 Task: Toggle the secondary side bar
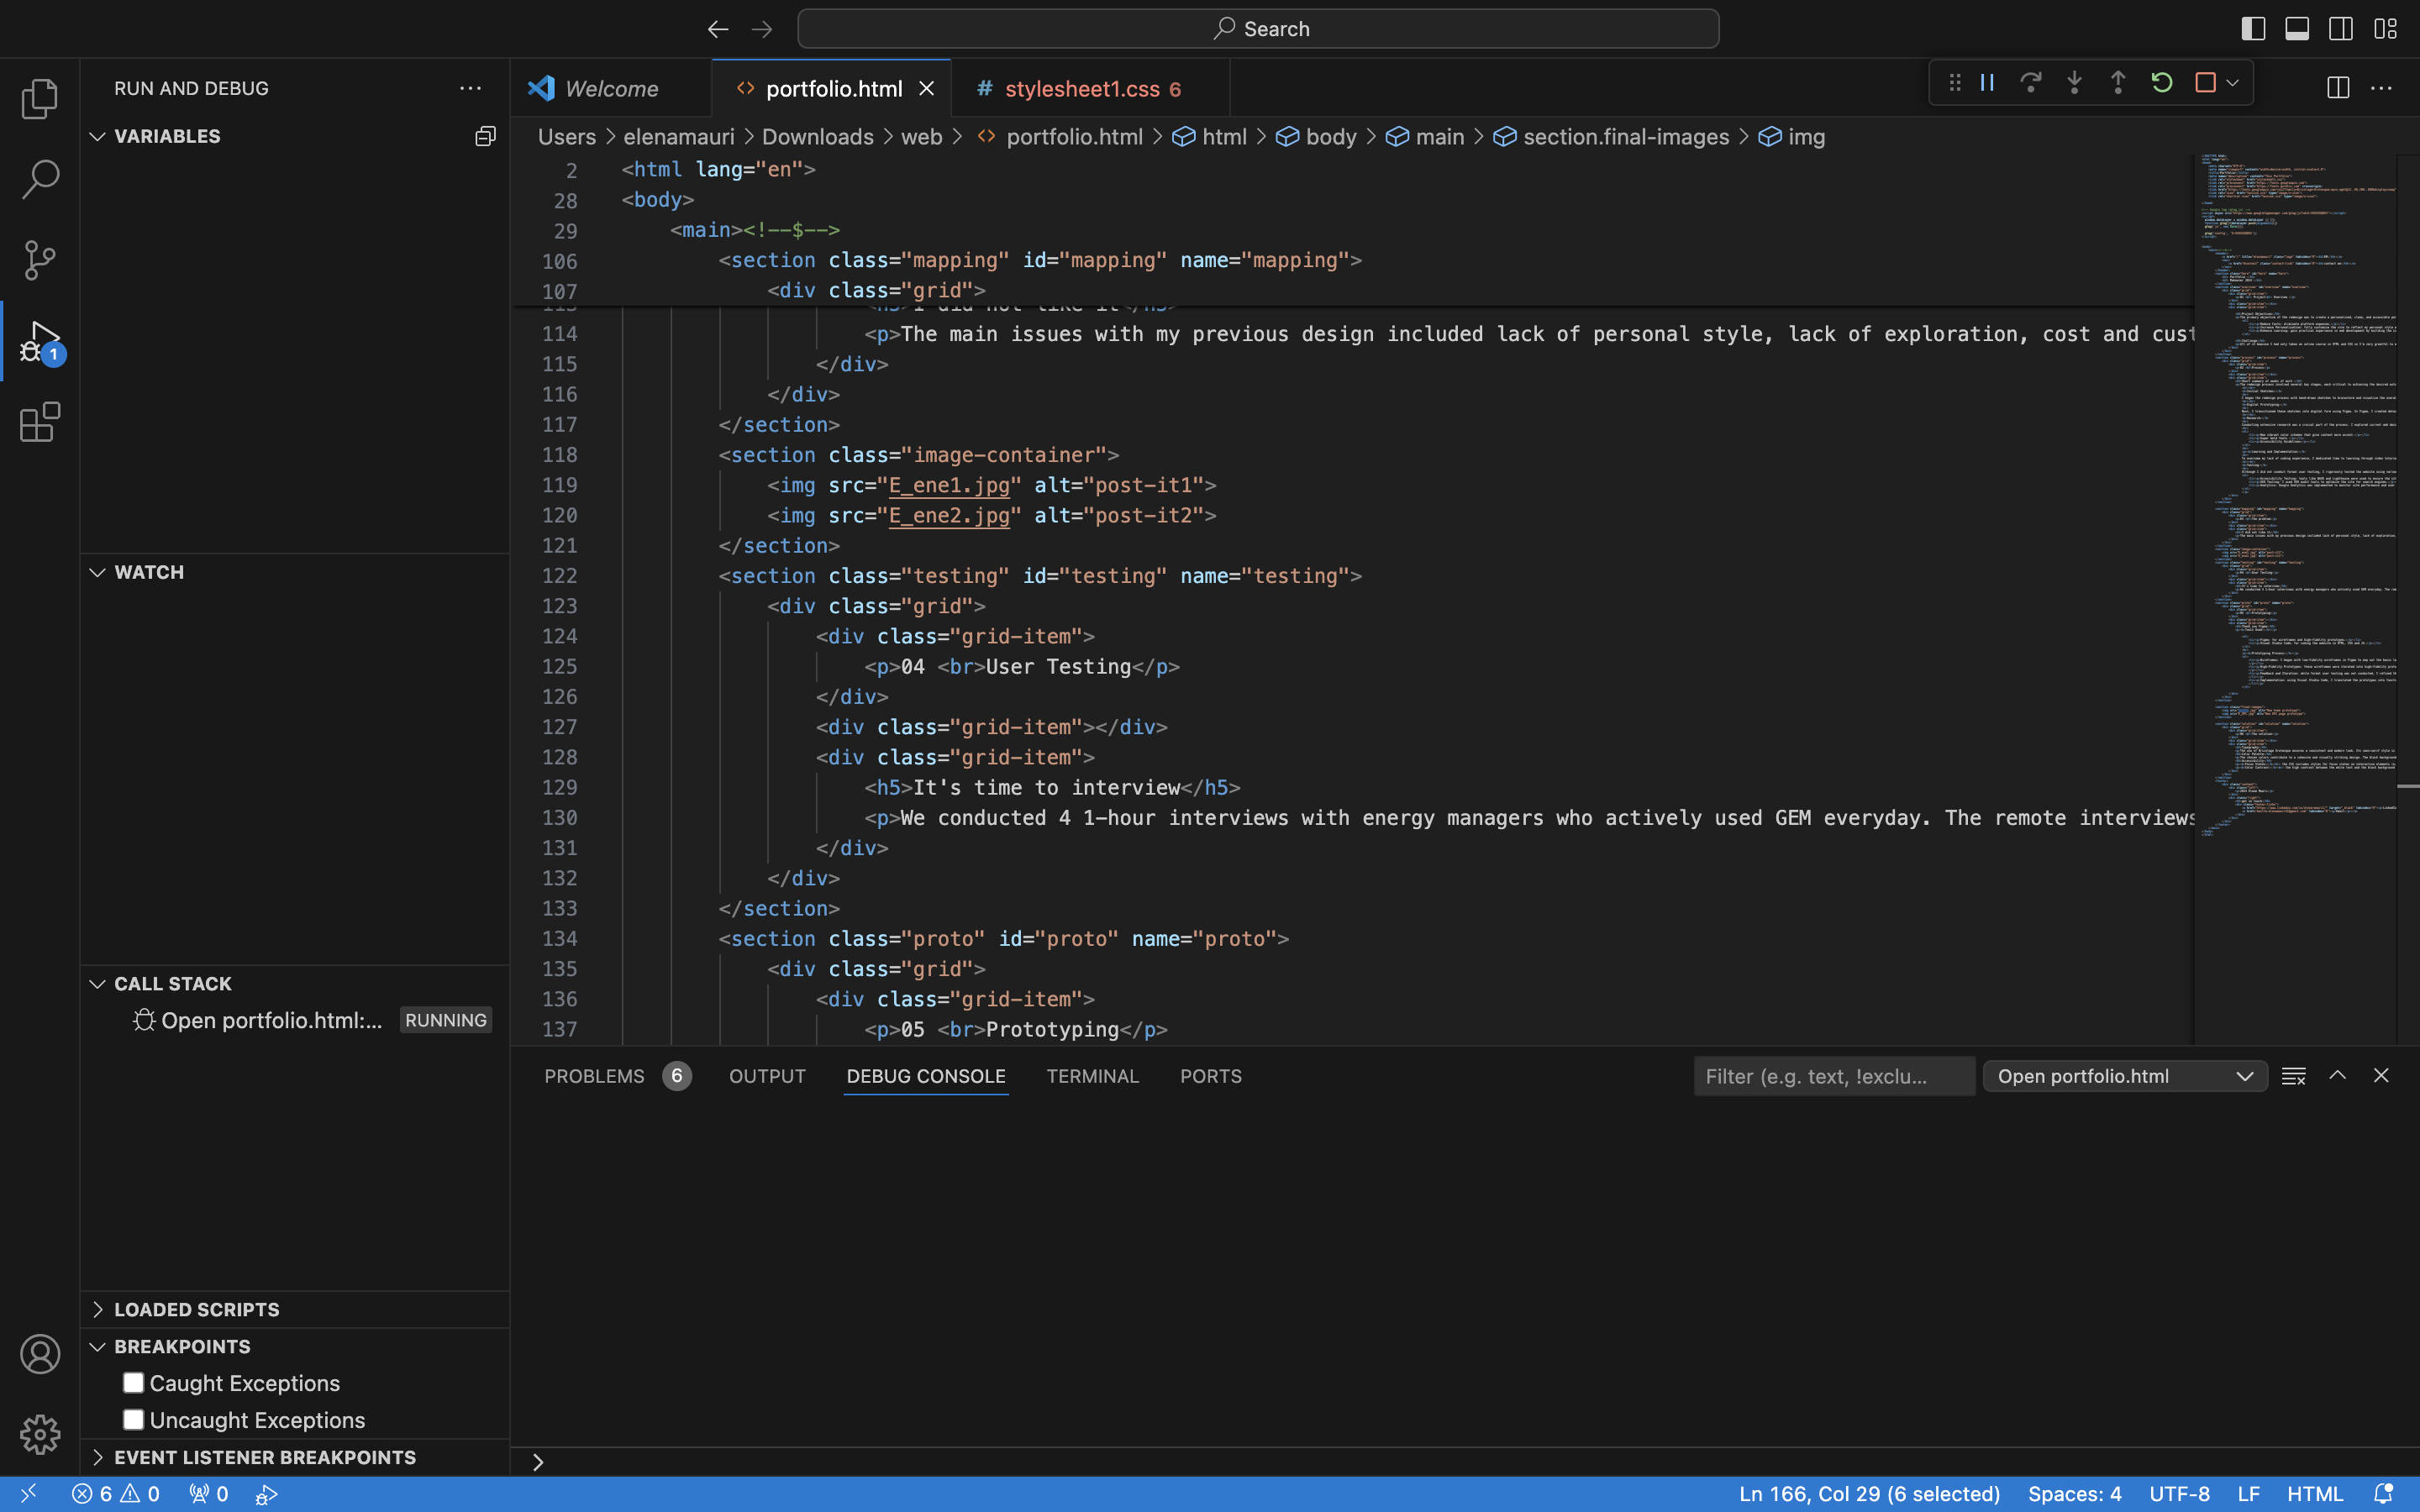pyautogui.click(x=2341, y=29)
